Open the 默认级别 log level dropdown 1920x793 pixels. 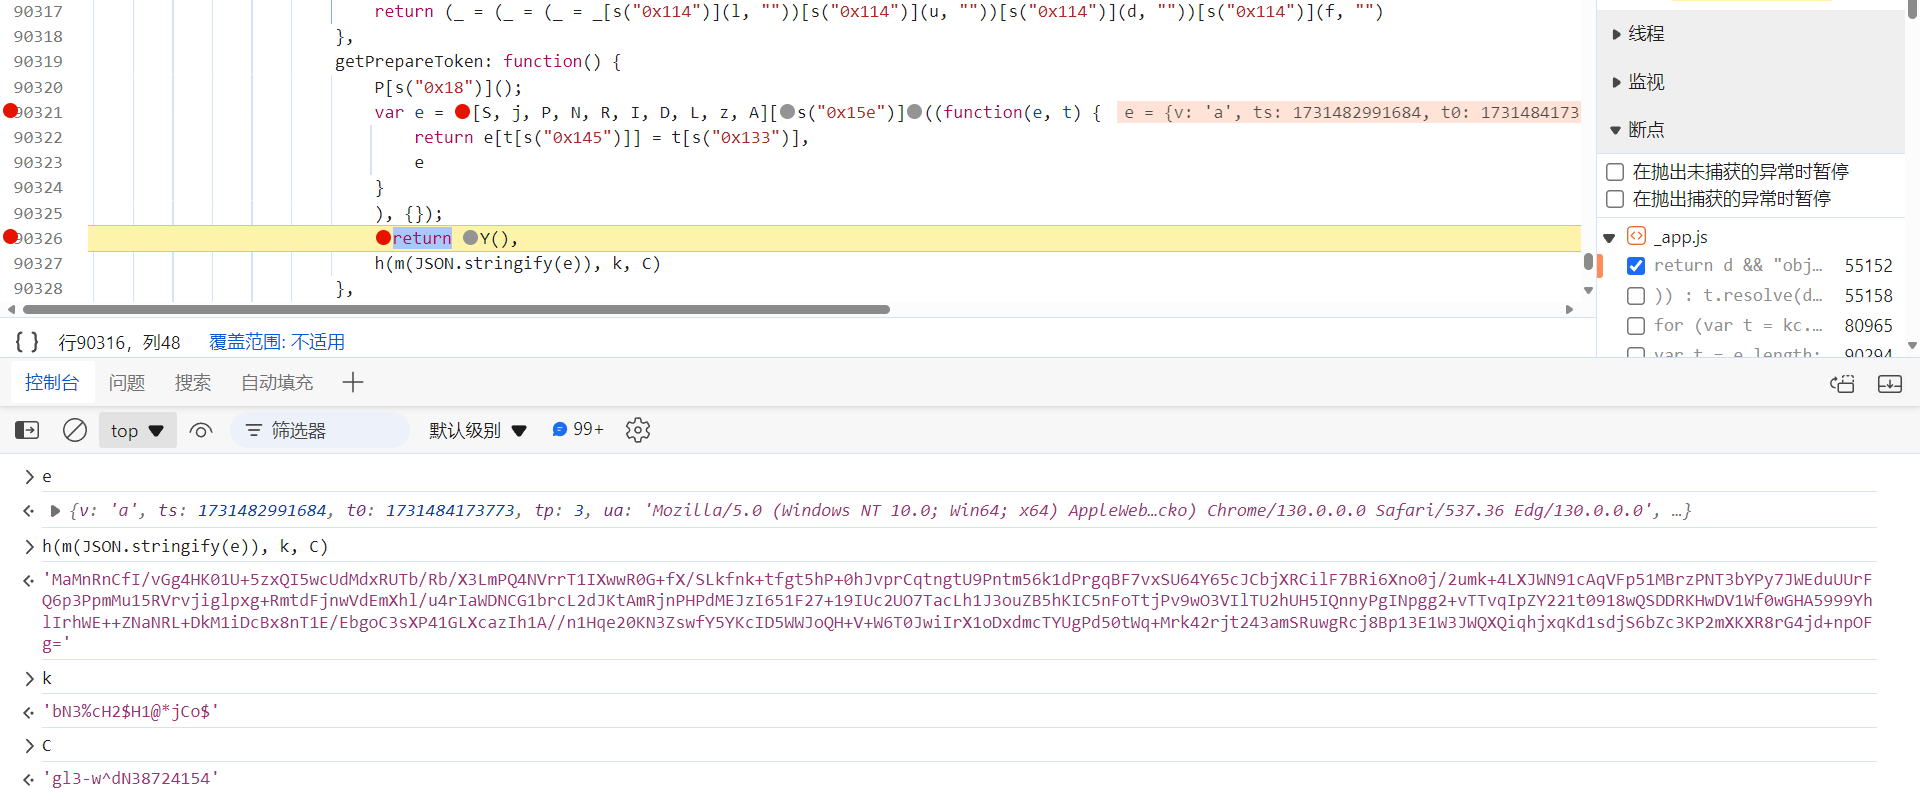[478, 430]
